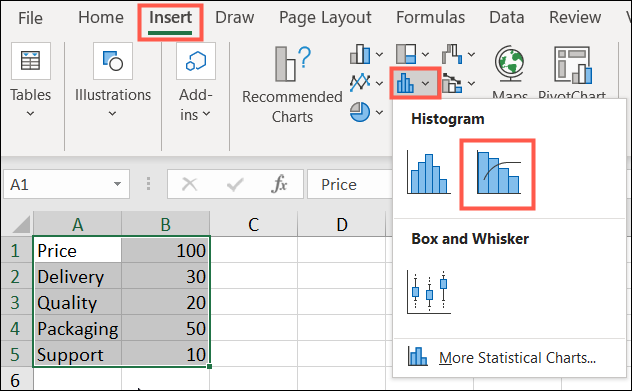The width and height of the screenshot is (632, 391).
Task: Open the Formulas ribbon tab
Action: click(x=430, y=17)
